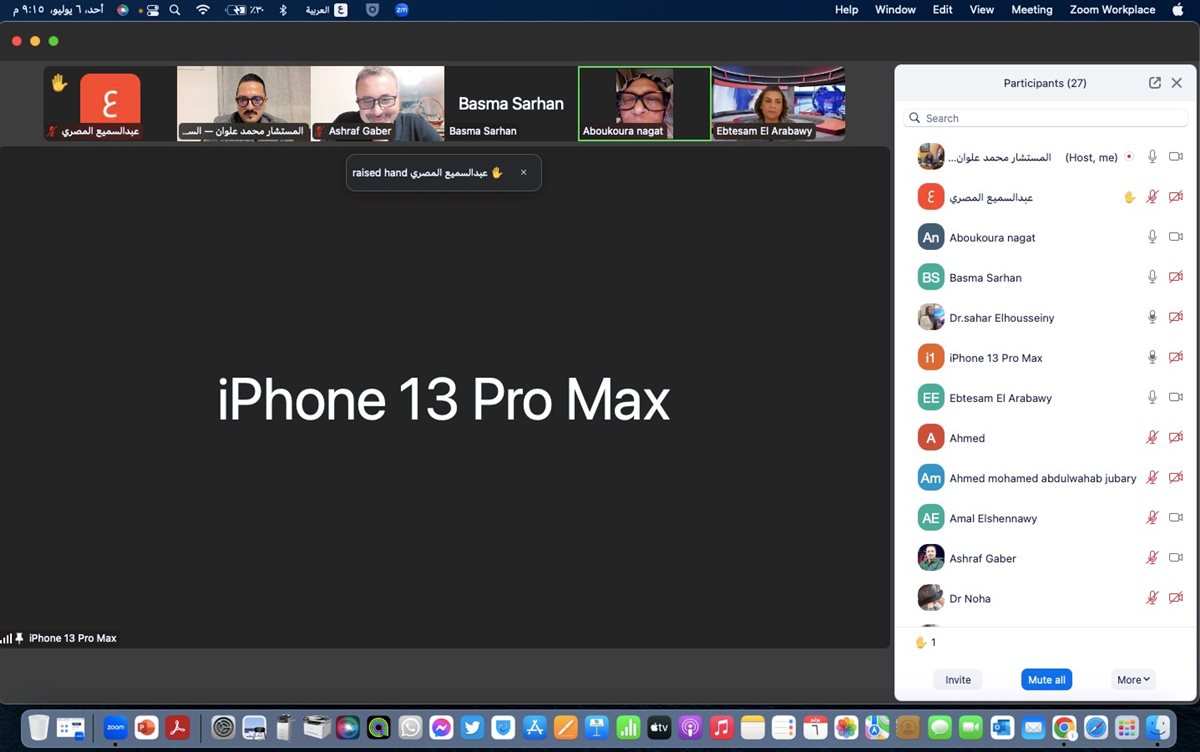The image size is (1200, 752).
Task: Click Ahmed's muted microphone icon
Action: tap(1152, 437)
